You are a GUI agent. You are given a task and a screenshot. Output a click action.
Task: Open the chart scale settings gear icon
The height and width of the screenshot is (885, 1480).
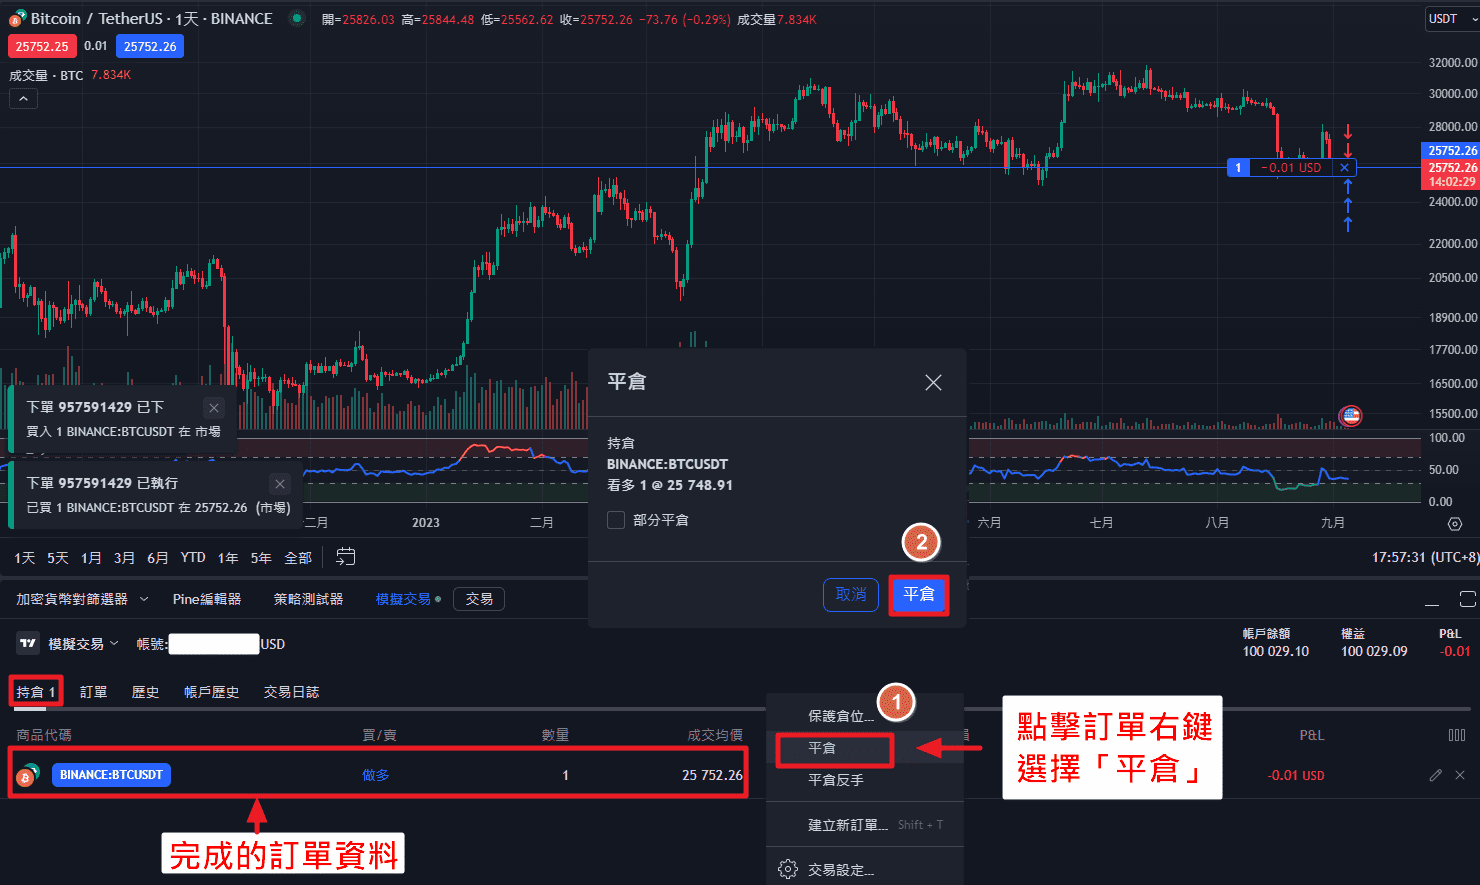[x=1455, y=523]
